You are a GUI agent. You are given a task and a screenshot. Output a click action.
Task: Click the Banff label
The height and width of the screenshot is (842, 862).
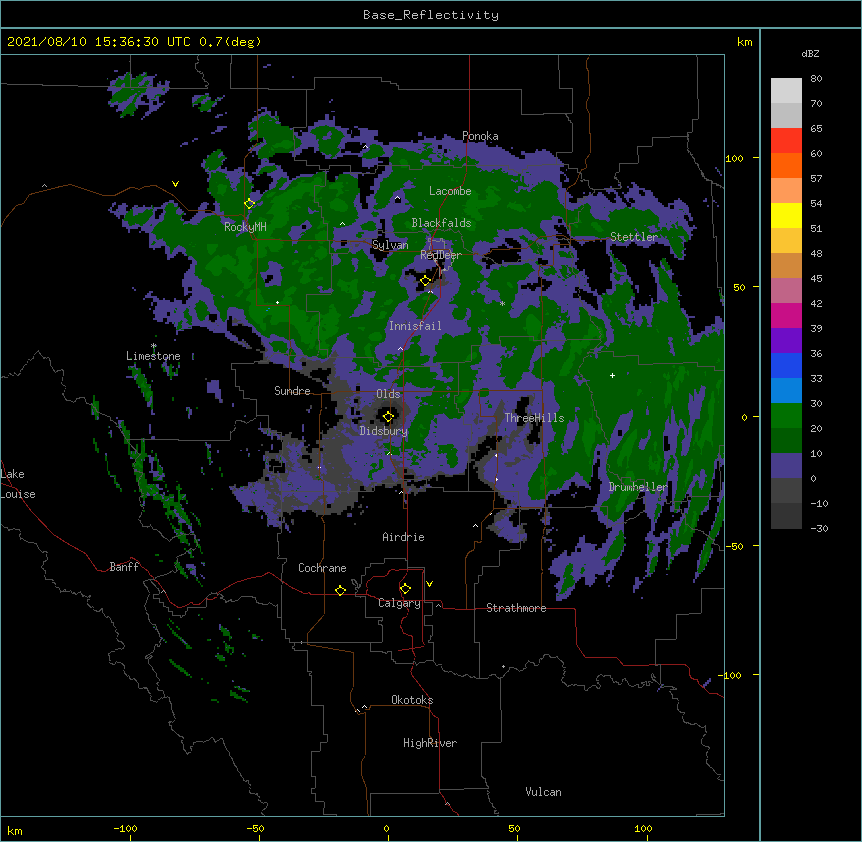(124, 567)
